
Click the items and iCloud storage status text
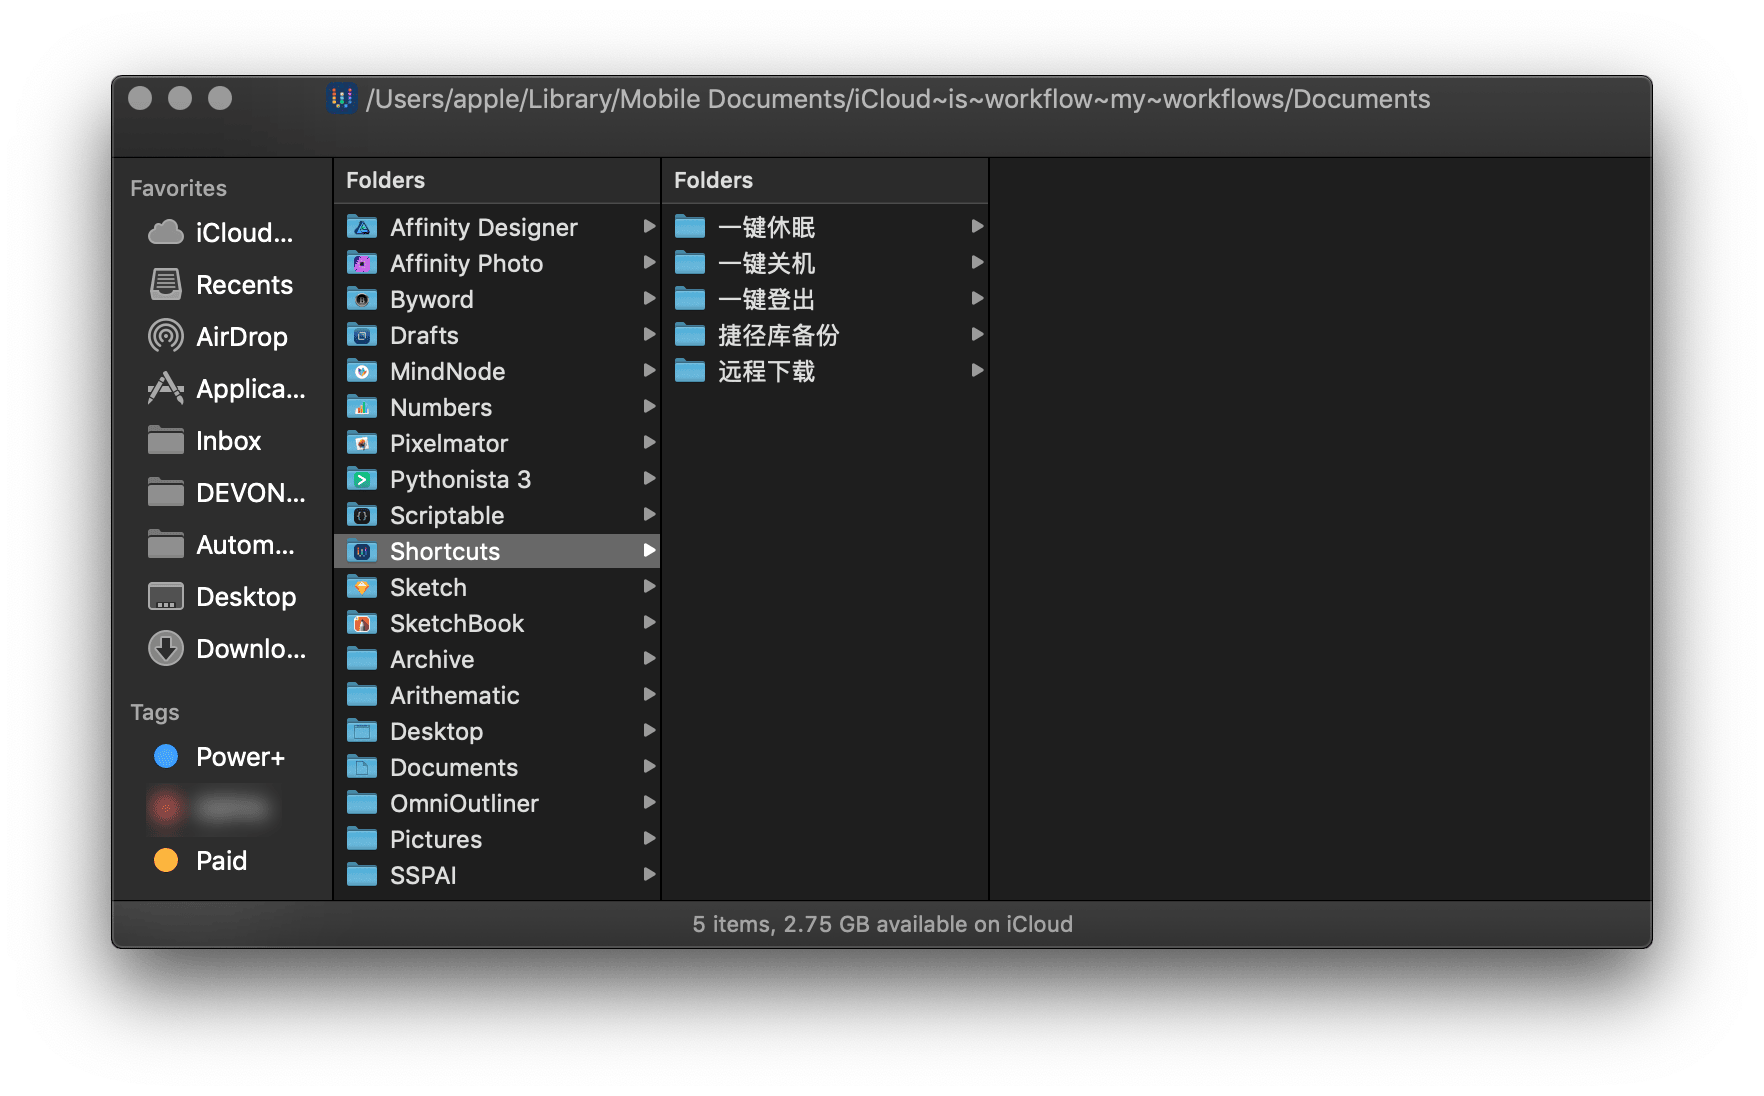882,924
